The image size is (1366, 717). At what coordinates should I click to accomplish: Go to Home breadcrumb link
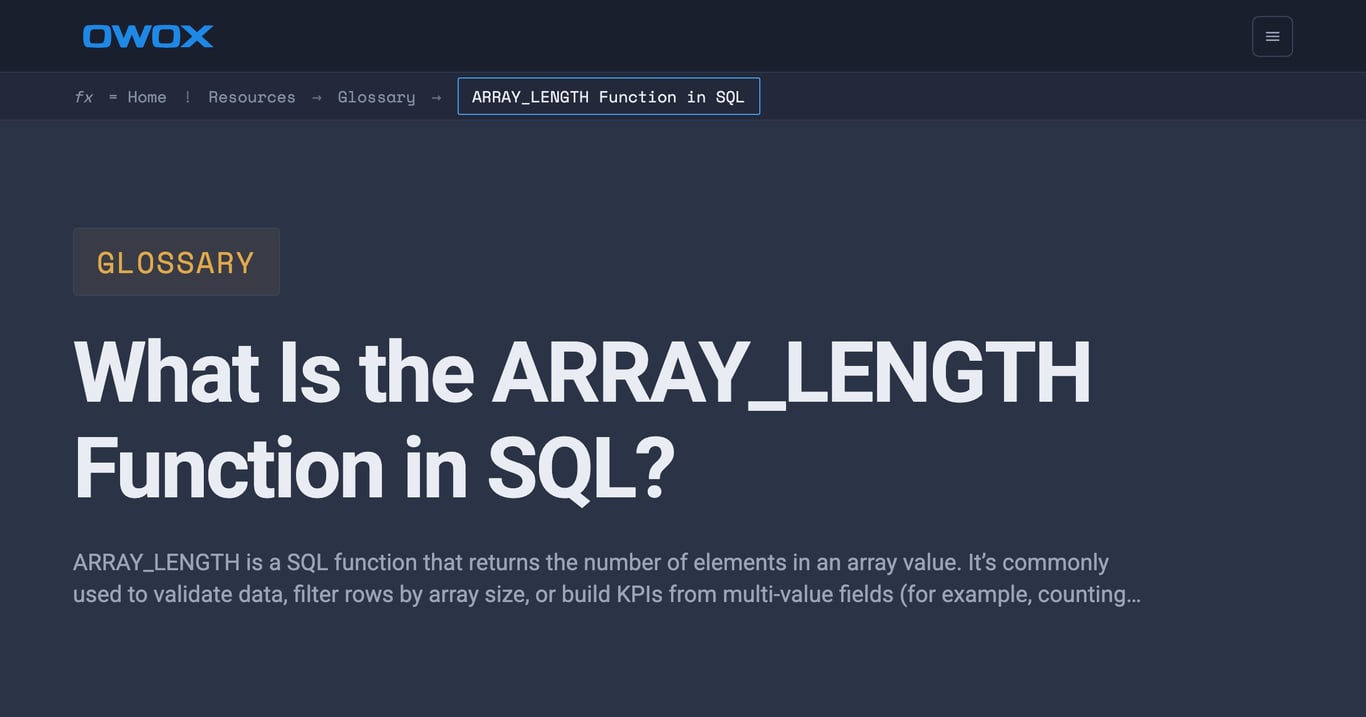pyautogui.click(x=147, y=97)
